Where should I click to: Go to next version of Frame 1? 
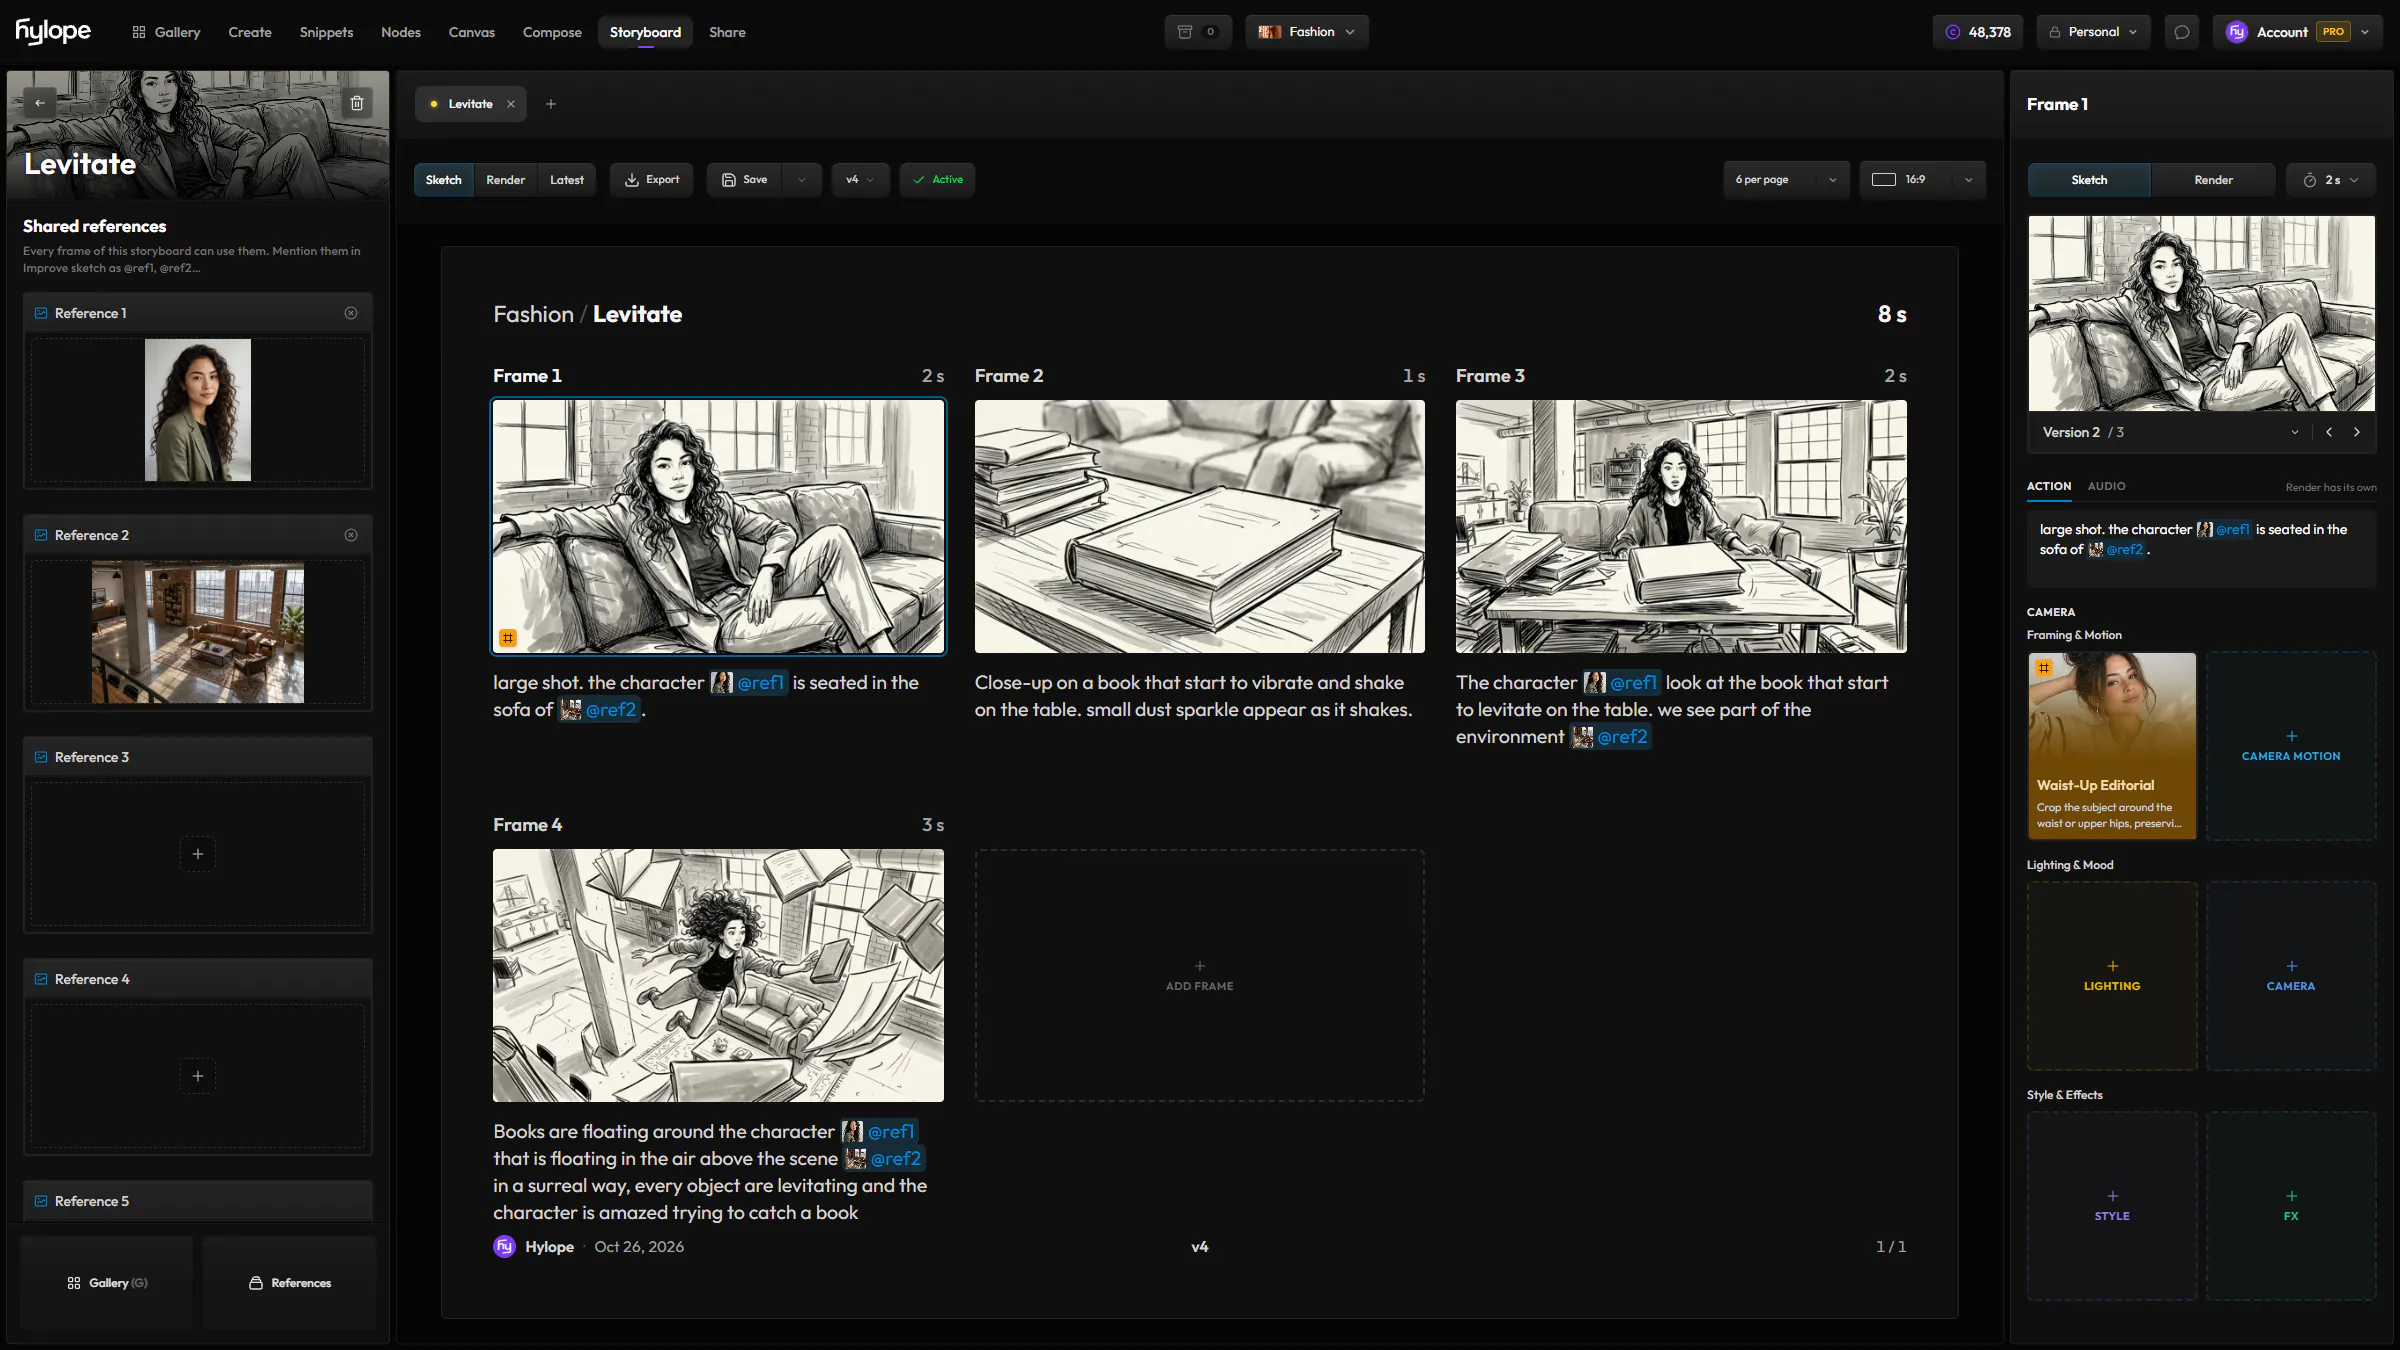pyautogui.click(x=2357, y=432)
